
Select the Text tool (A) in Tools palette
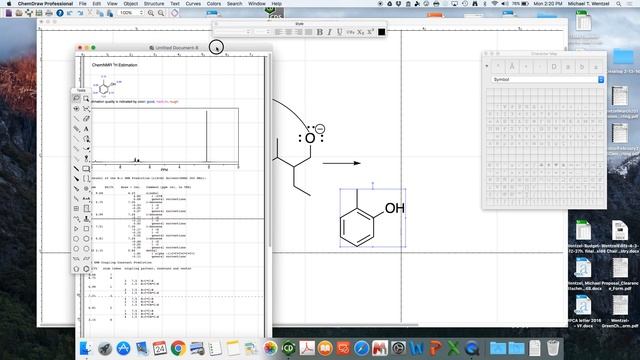pyautogui.click(x=86, y=129)
